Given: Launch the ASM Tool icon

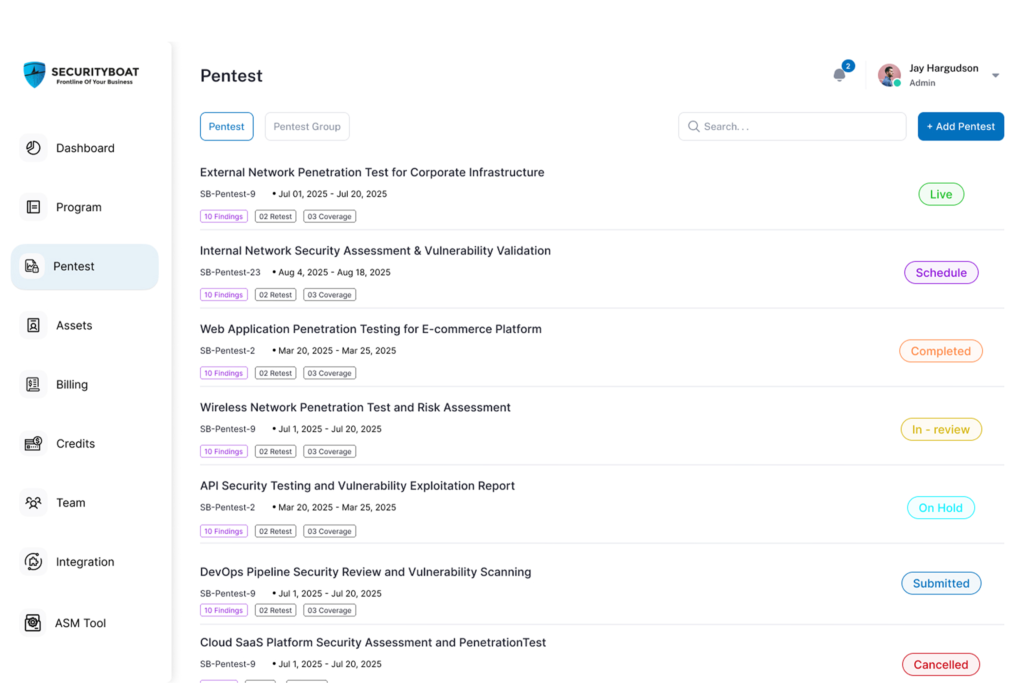Looking at the screenshot, I should [33, 623].
